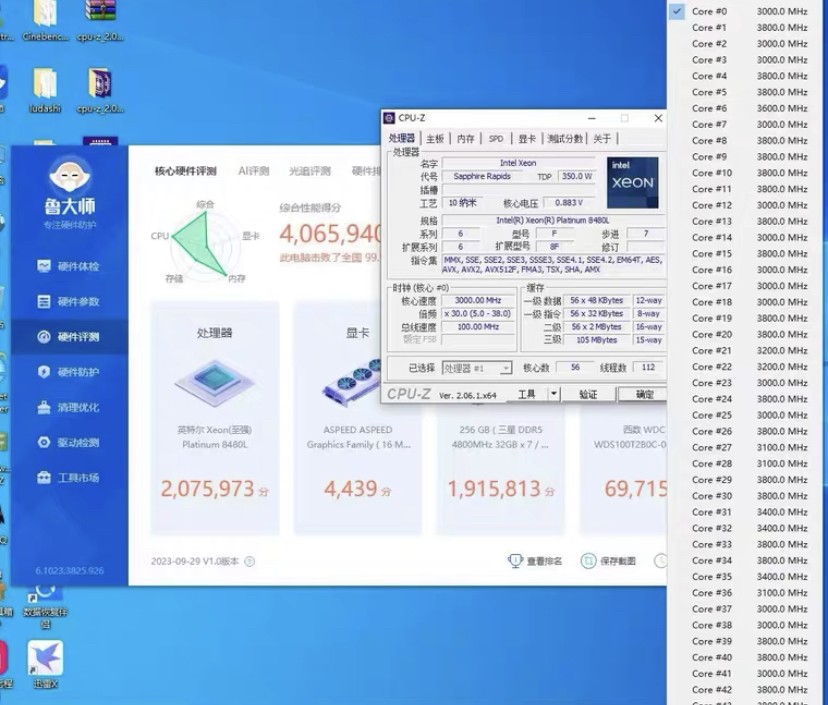Click the 代号 field showing Sapphire Rapids
The image size is (828, 705).
click(x=482, y=176)
